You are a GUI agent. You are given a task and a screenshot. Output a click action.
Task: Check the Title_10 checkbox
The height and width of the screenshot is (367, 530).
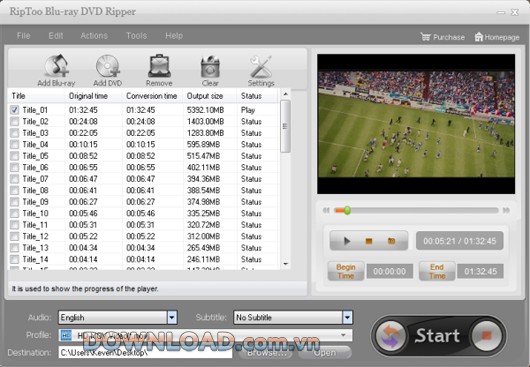(x=15, y=213)
